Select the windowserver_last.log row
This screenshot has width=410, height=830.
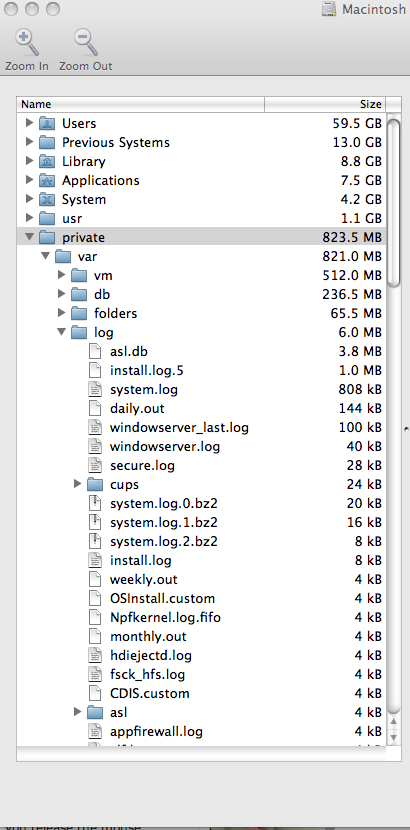pos(201,427)
